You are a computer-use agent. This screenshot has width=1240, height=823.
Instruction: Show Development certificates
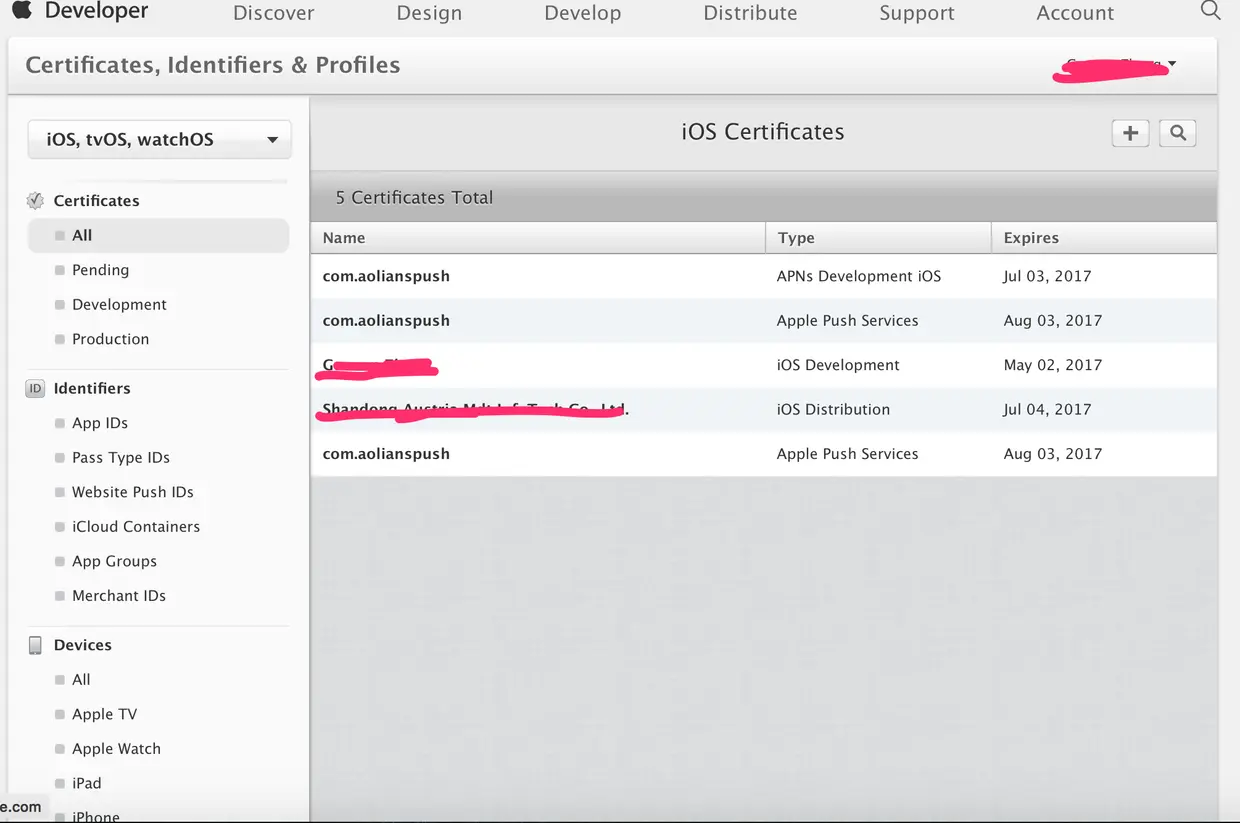click(119, 304)
